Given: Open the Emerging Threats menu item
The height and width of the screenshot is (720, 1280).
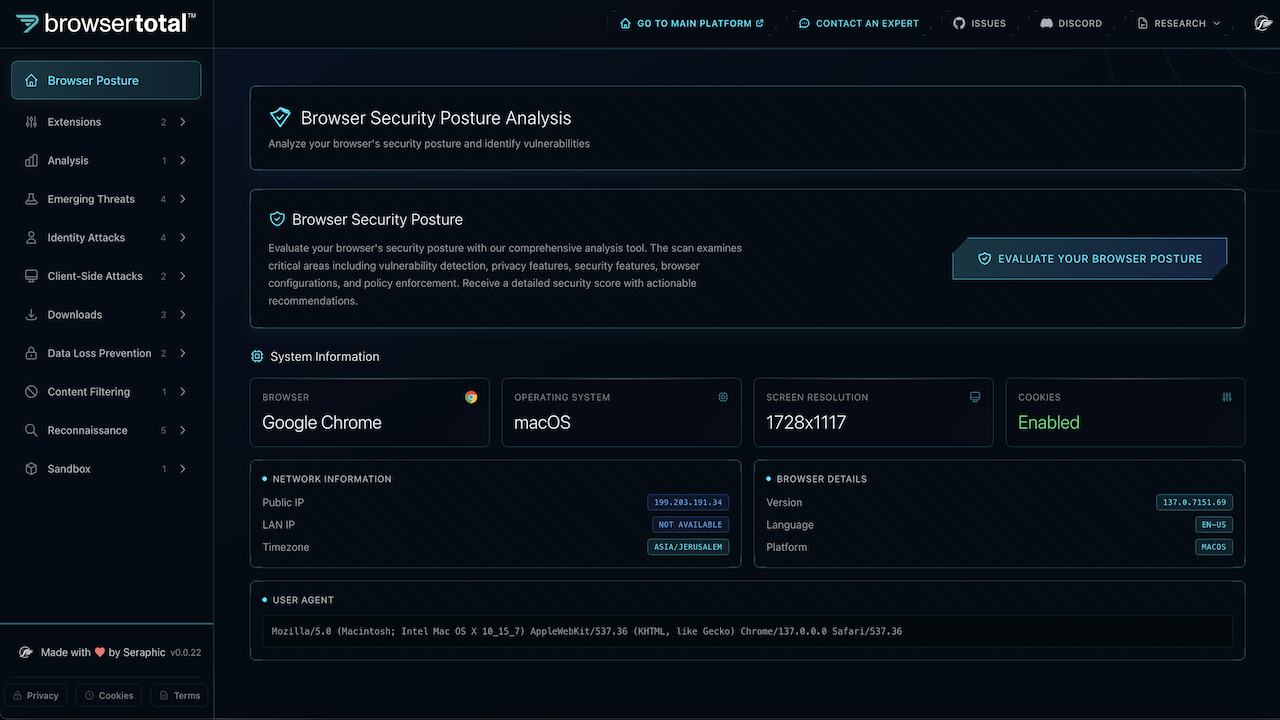Looking at the screenshot, I should click(106, 199).
